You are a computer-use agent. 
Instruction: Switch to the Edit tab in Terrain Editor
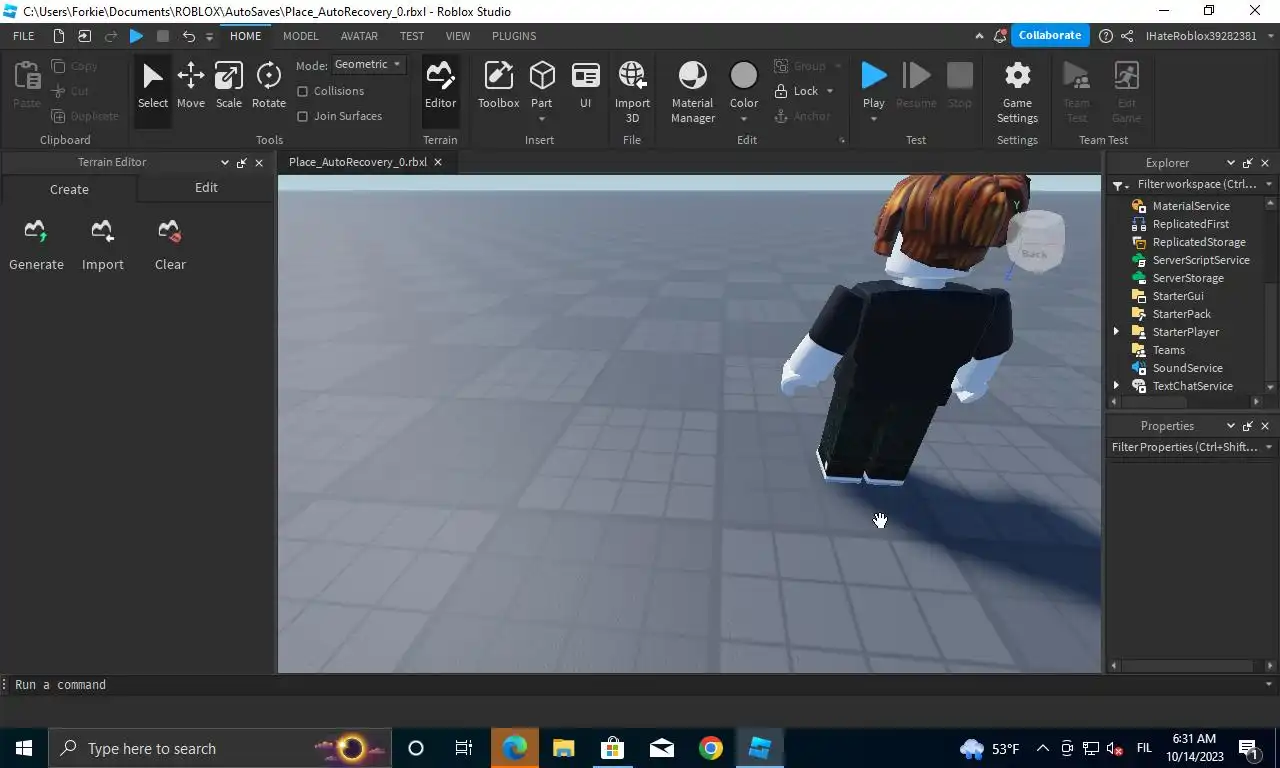(x=206, y=188)
